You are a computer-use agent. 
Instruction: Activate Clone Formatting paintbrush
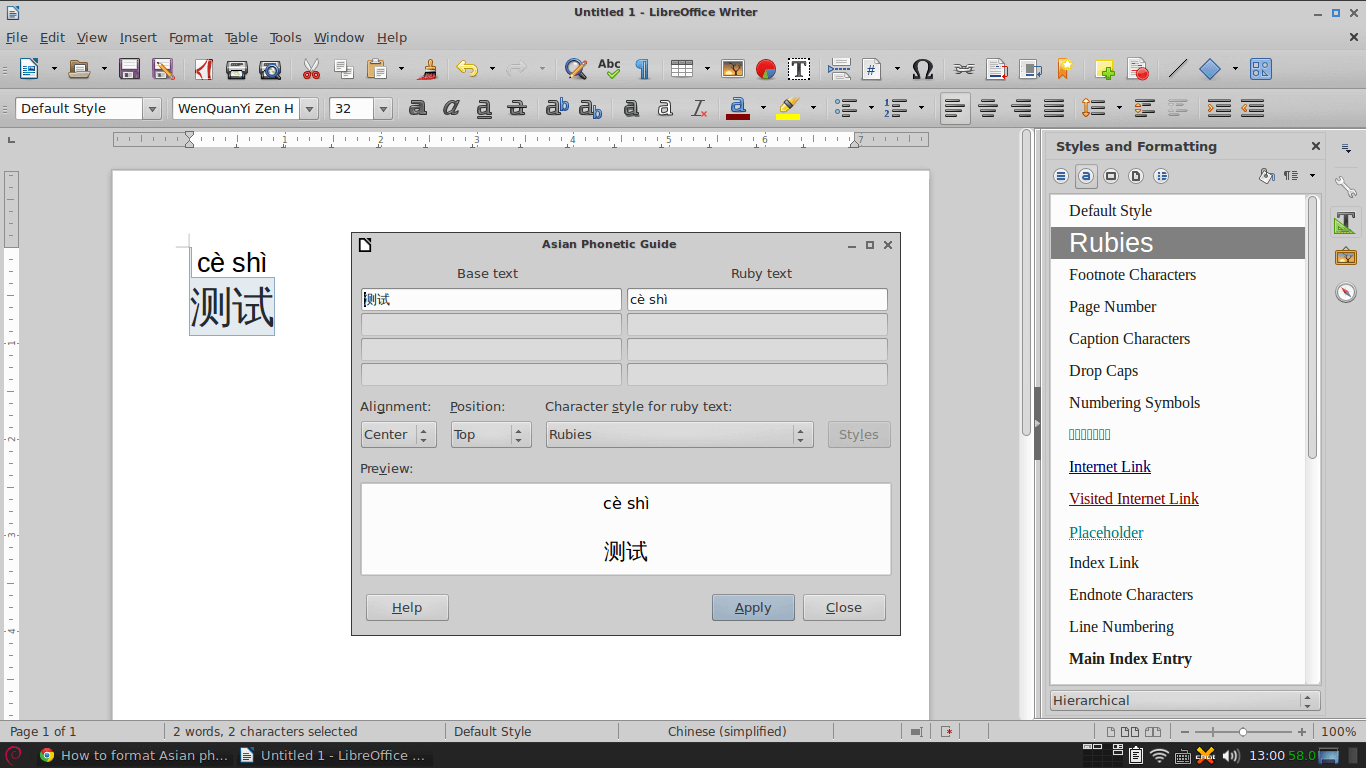coord(429,69)
